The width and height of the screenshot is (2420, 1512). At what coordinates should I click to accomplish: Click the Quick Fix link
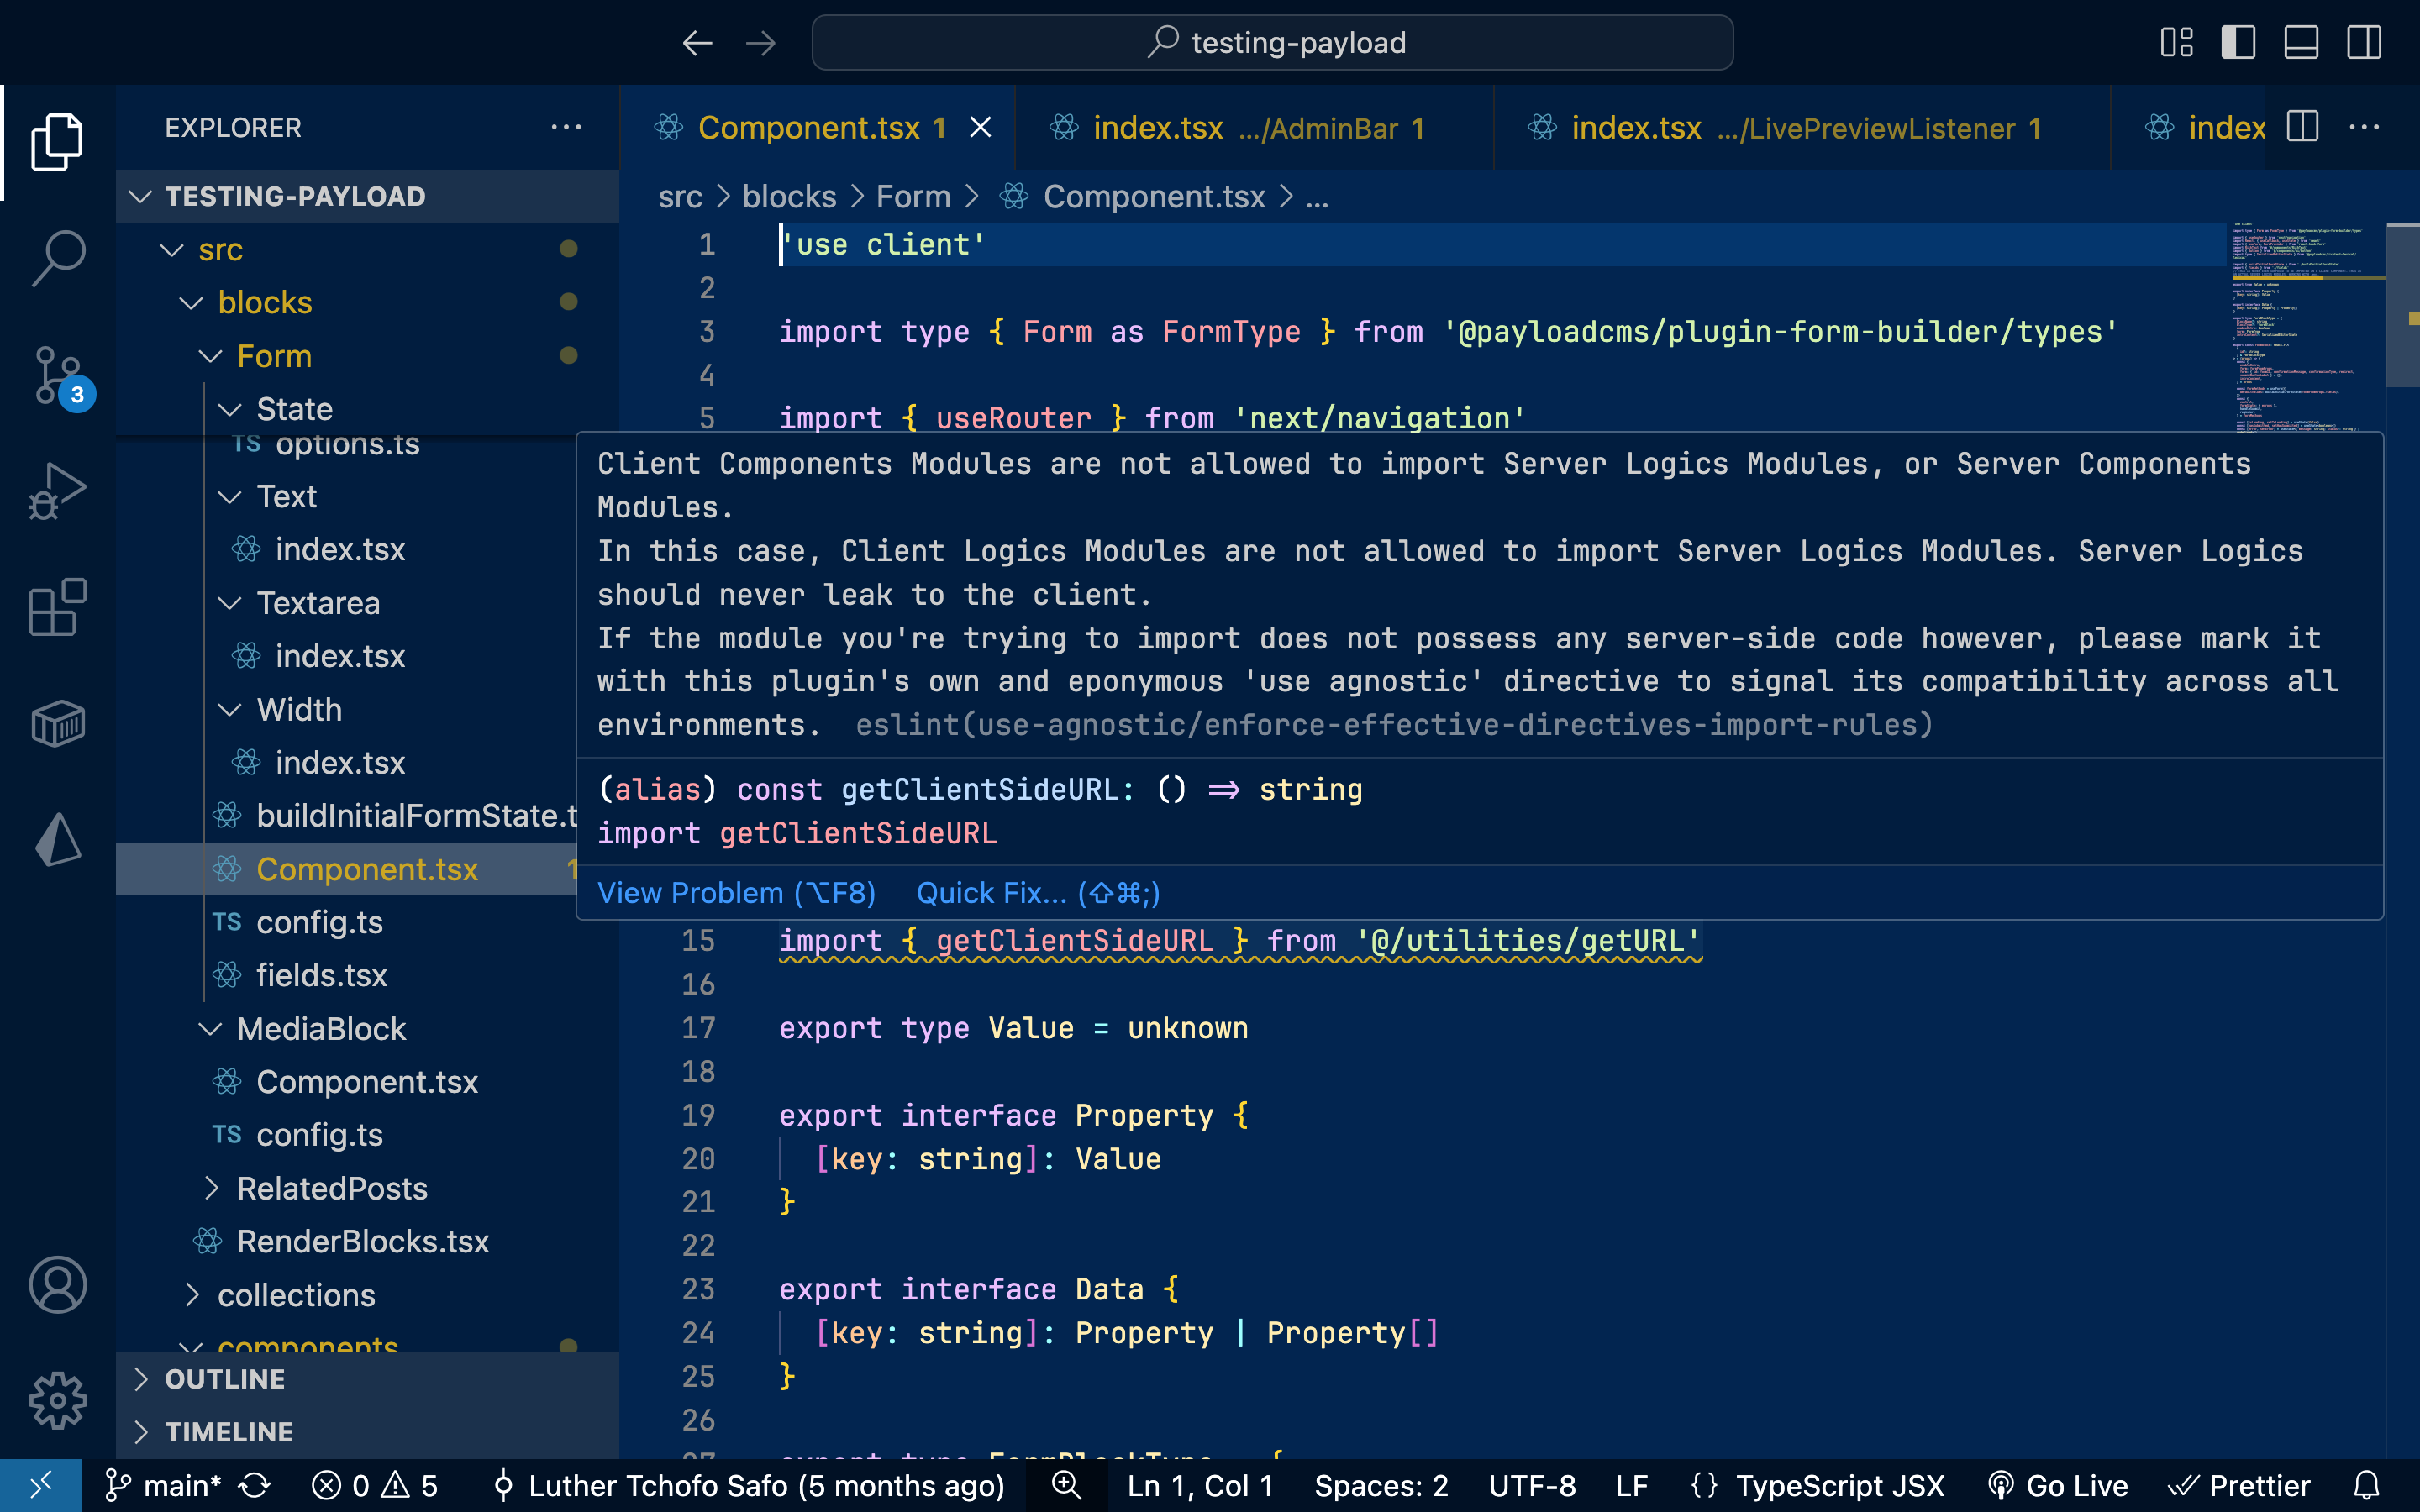1037,893
